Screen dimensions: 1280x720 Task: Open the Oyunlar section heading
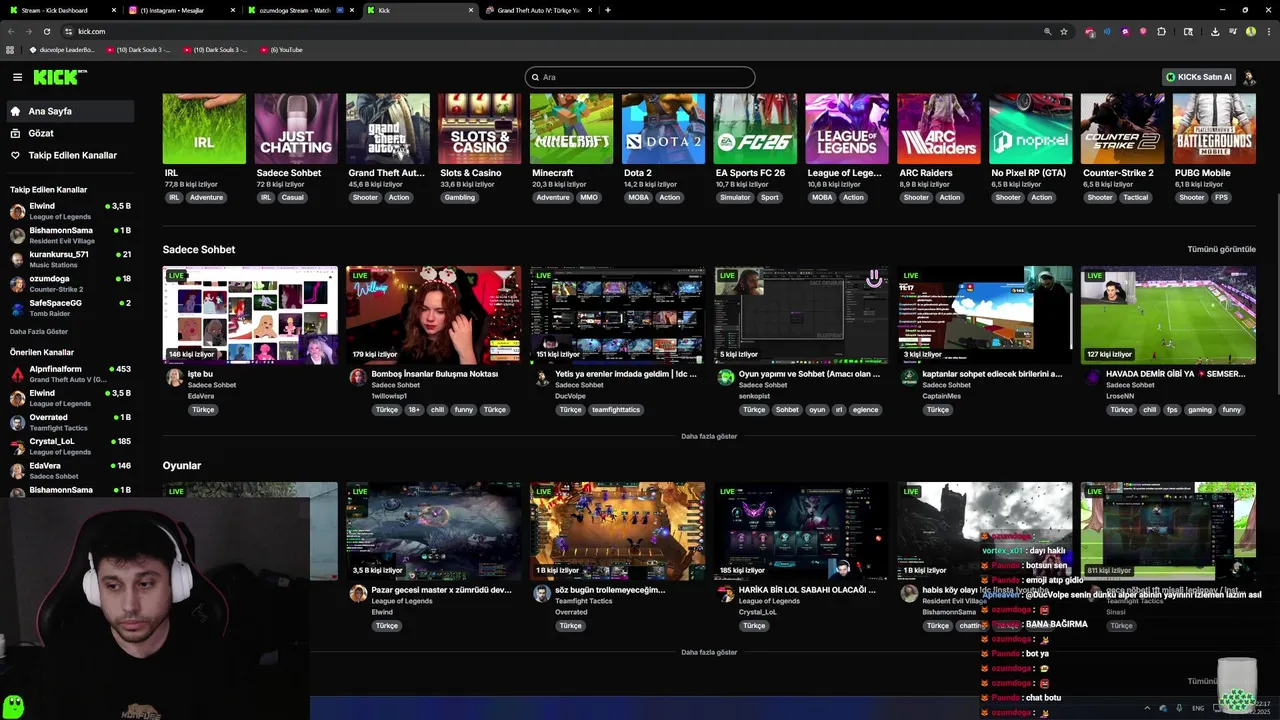click(182, 465)
